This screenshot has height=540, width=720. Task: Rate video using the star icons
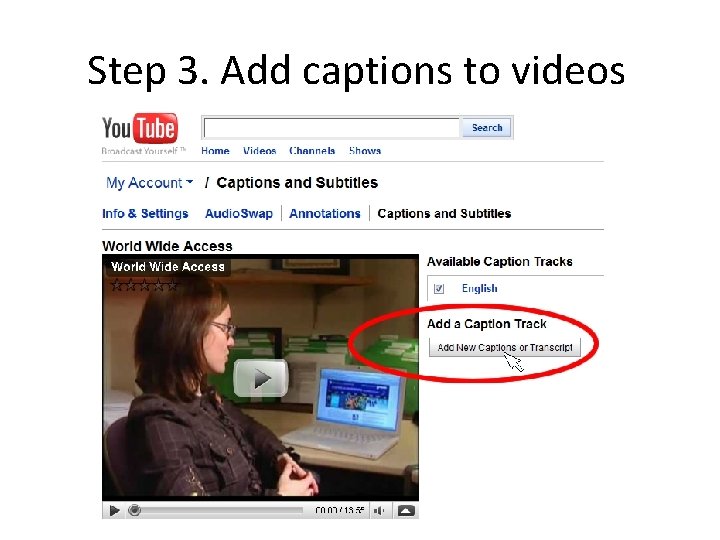[x=144, y=285]
